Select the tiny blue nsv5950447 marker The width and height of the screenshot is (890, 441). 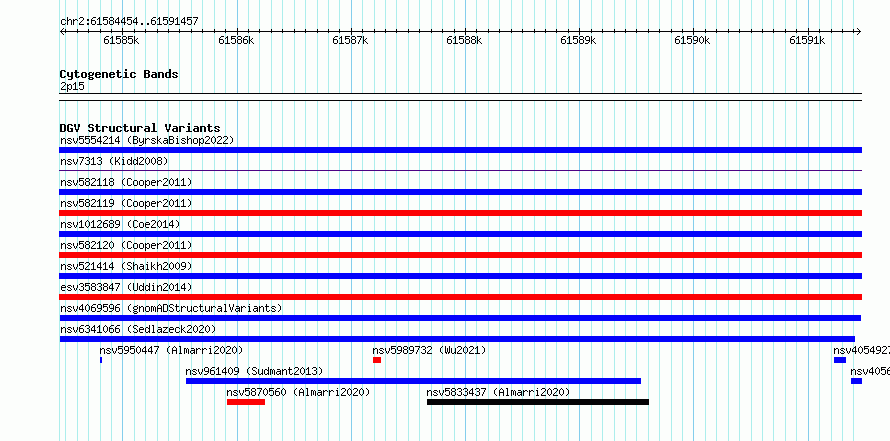[101, 360]
